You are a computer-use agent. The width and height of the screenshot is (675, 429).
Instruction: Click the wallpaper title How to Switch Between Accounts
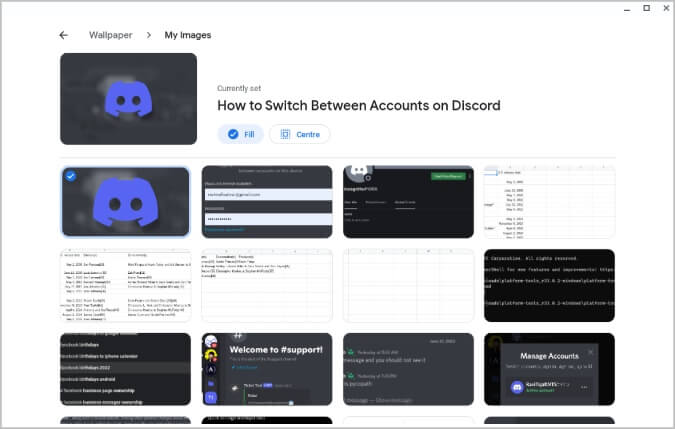coord(359,106)
